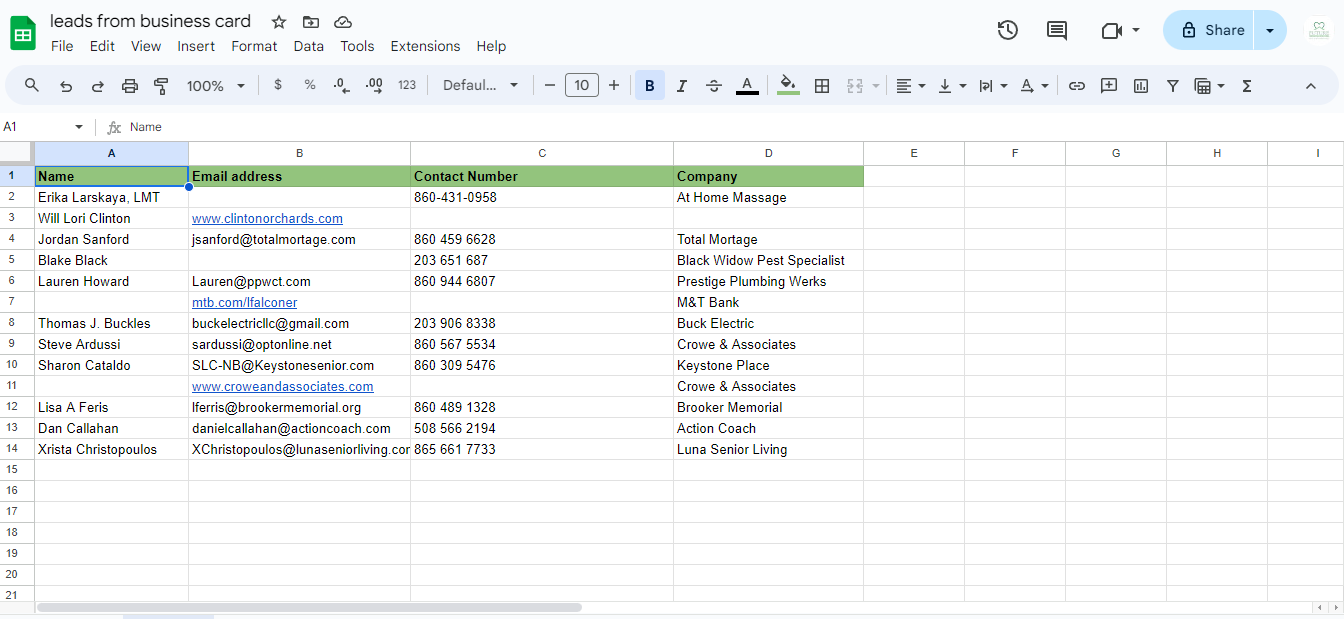Screen dimensions: 1344x619
Task: Select the Thomas J. Buckles cell
Action: (x=111, y=323)
